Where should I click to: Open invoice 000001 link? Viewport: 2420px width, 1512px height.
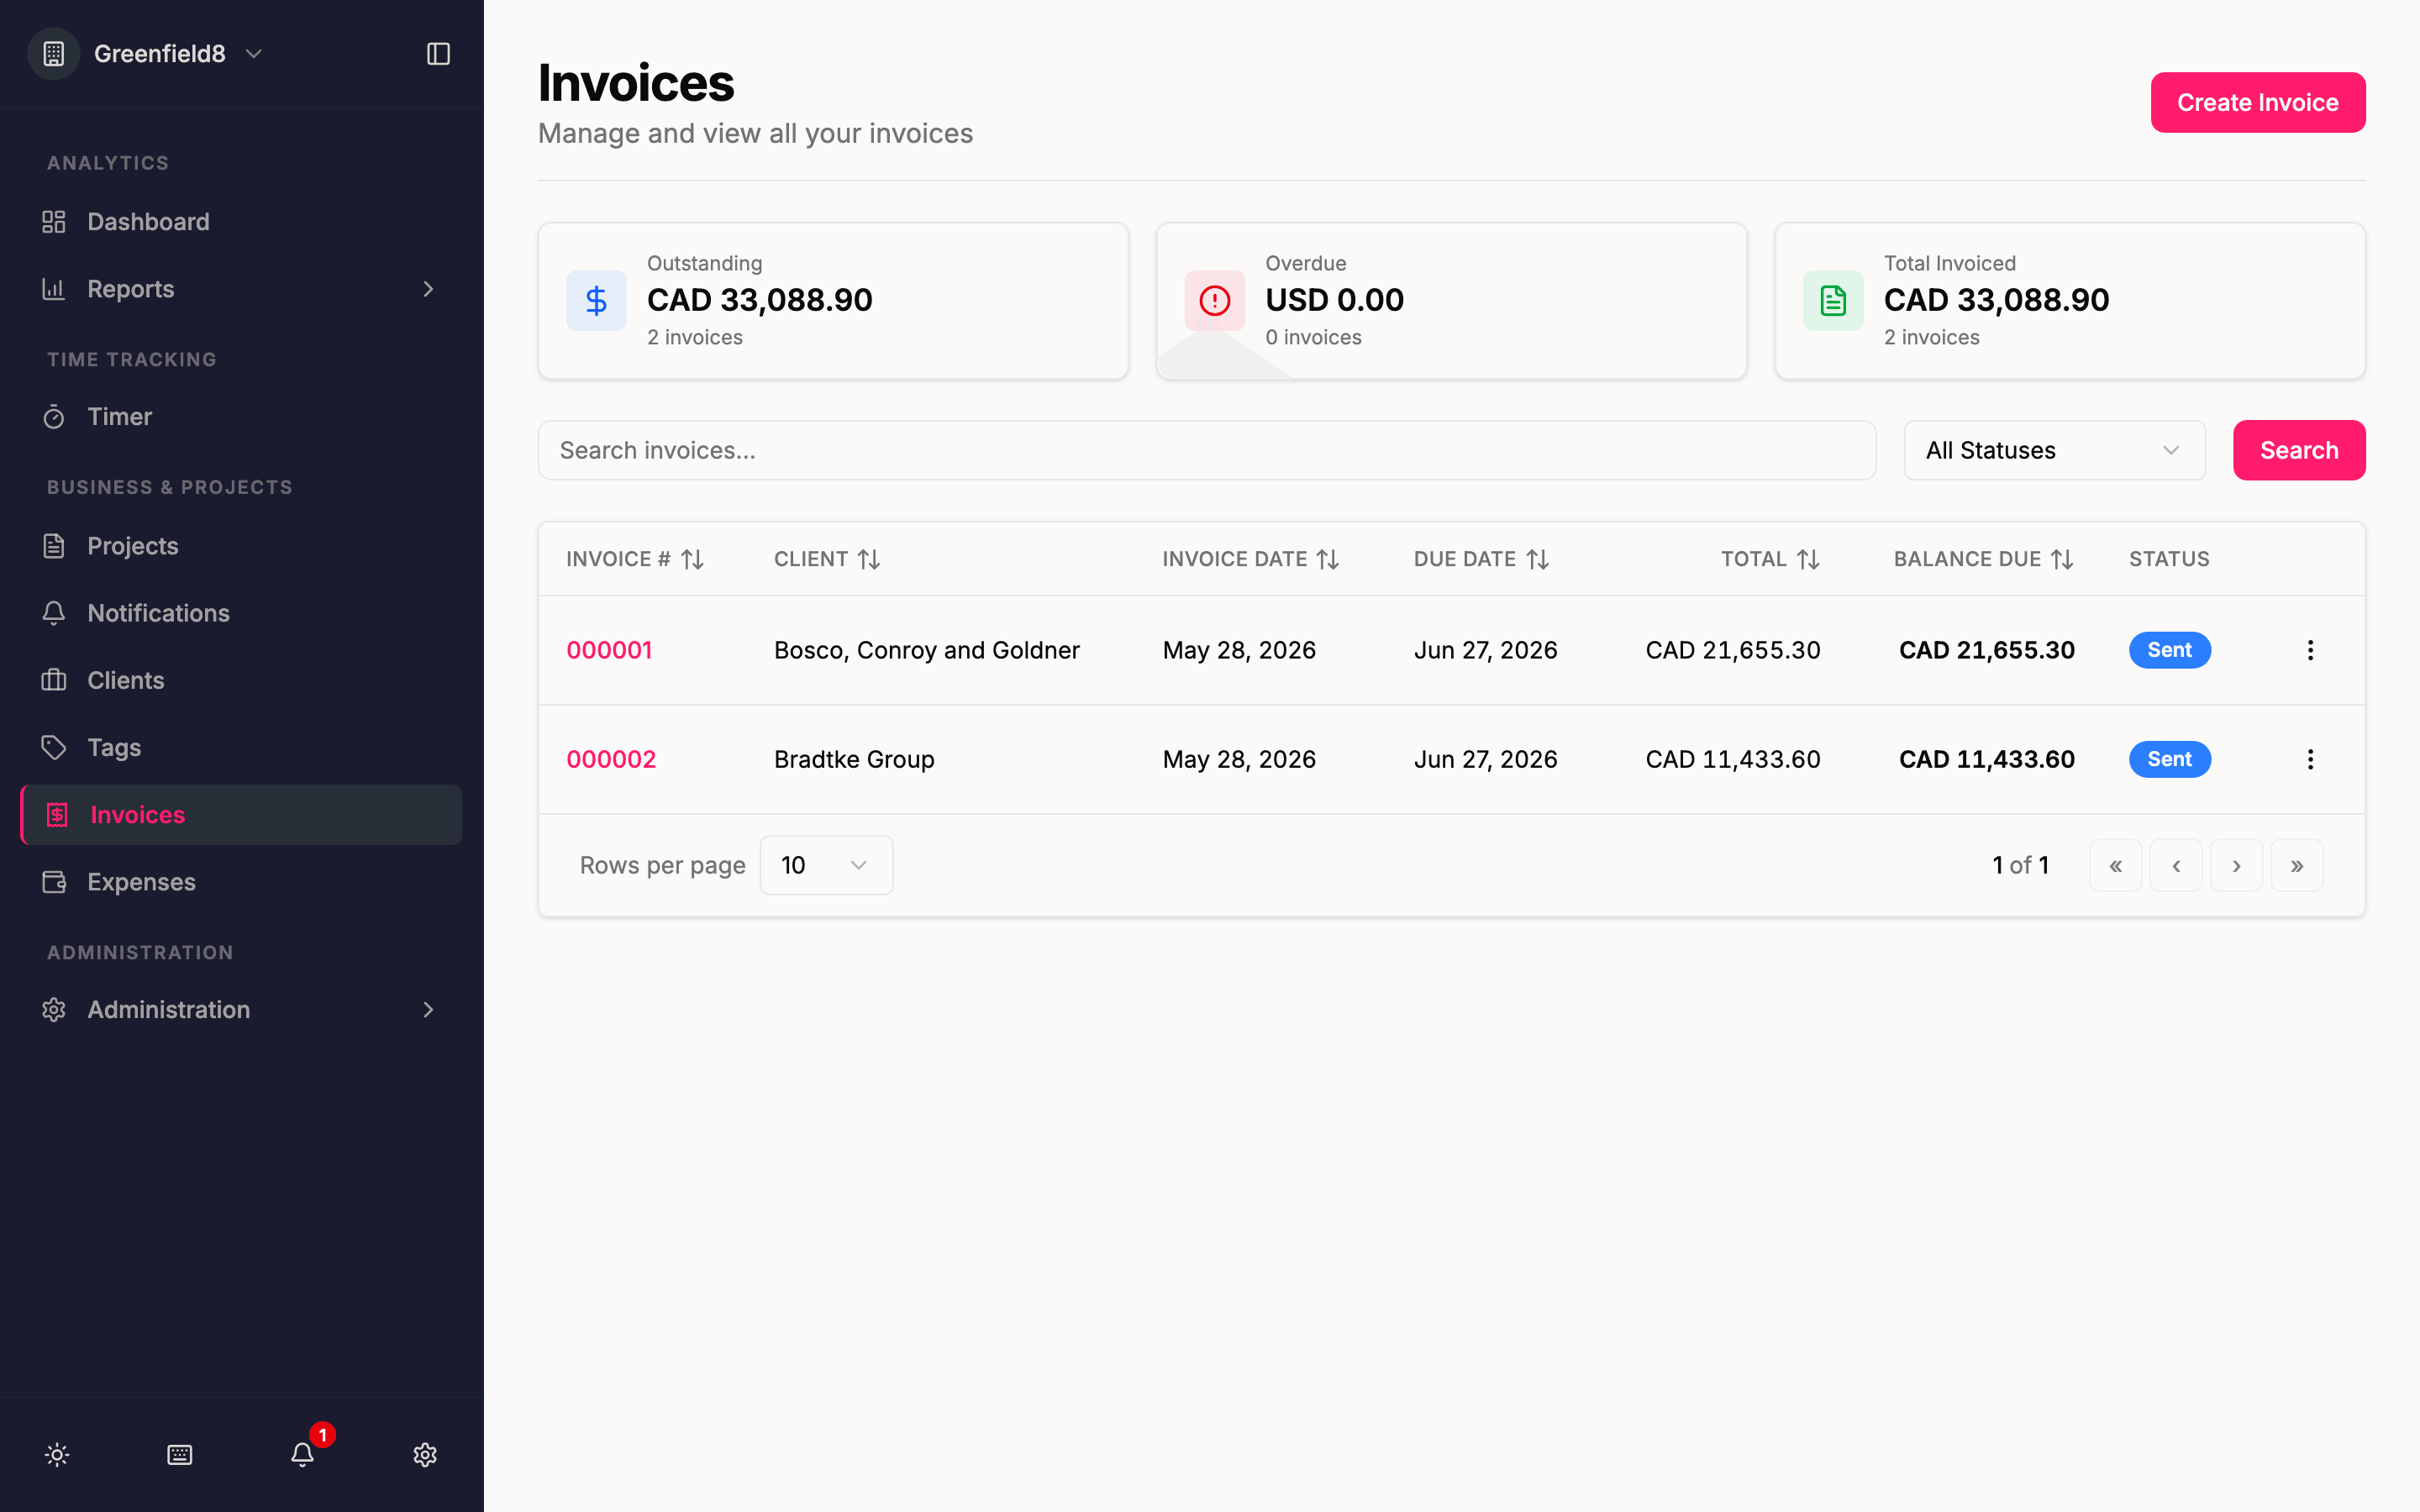pos(609,650)
